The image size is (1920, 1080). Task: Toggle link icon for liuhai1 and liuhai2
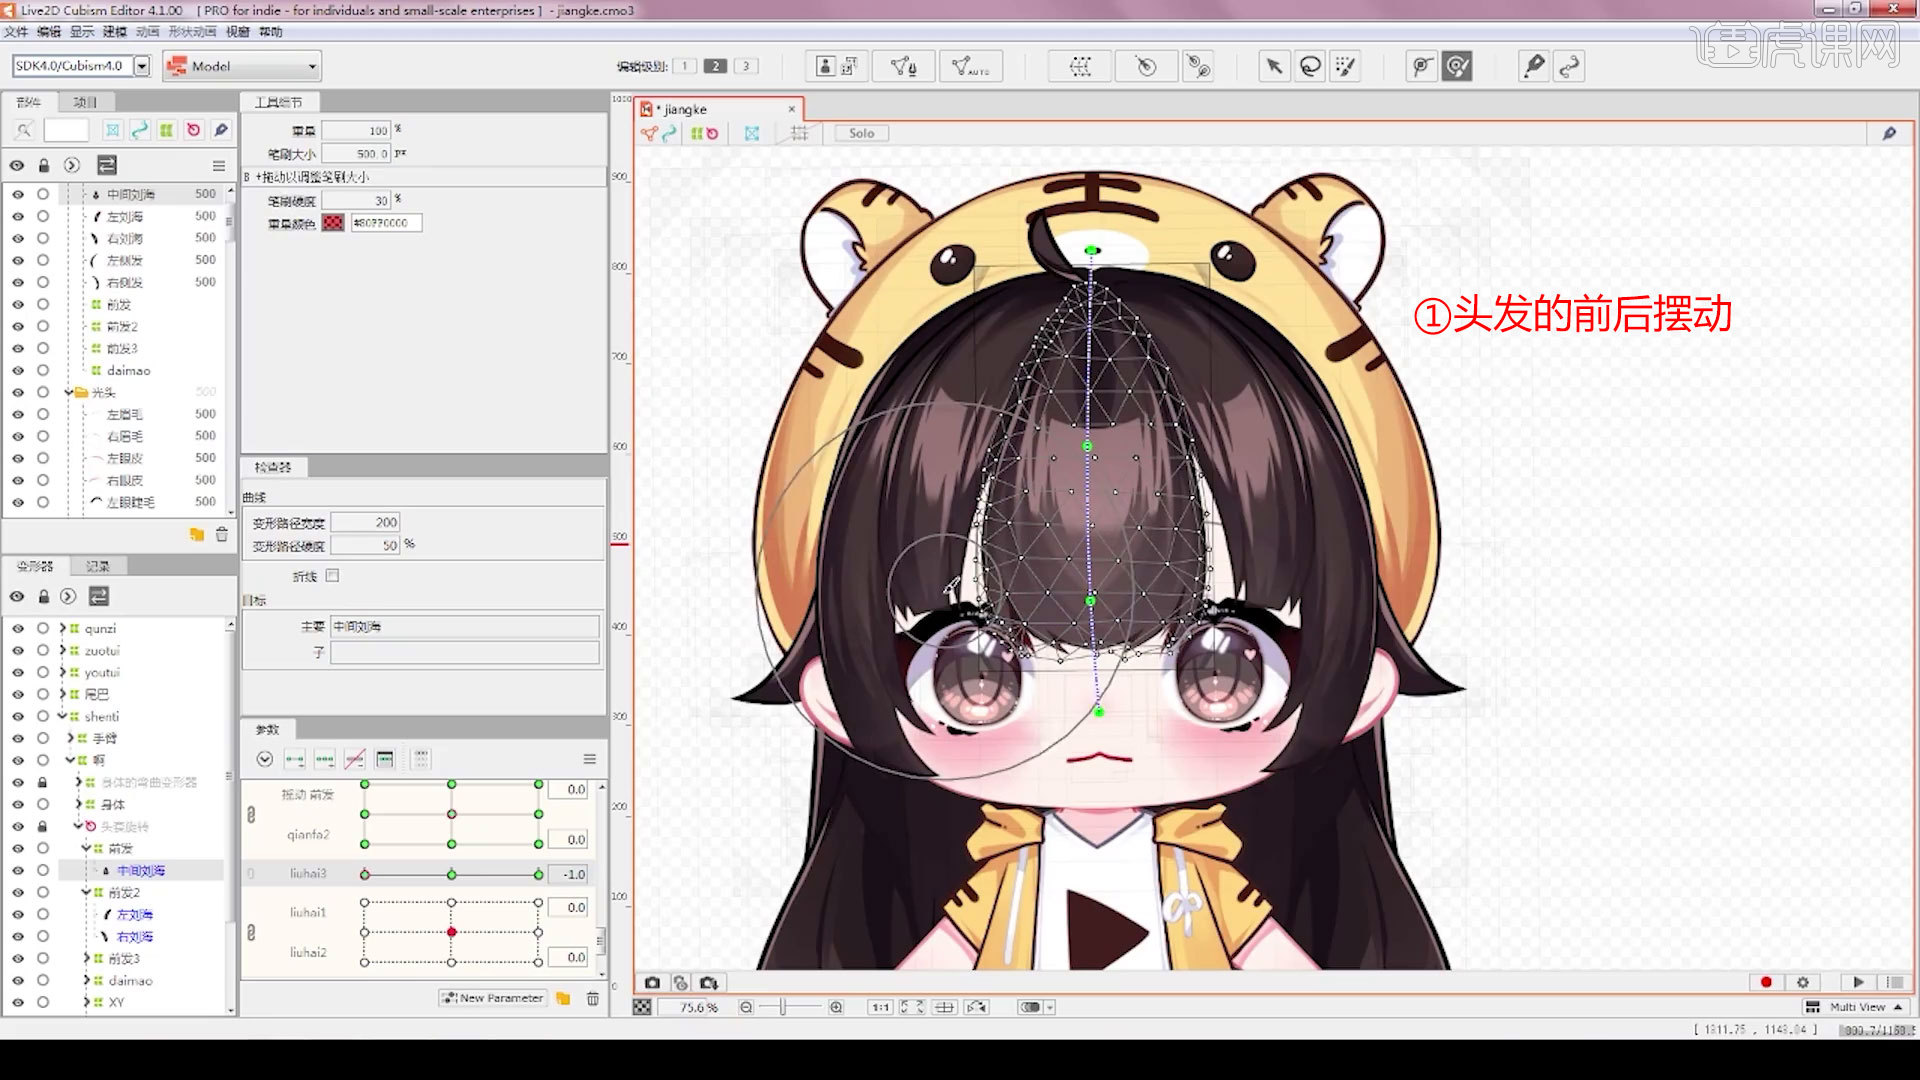(x=251, y=933)
